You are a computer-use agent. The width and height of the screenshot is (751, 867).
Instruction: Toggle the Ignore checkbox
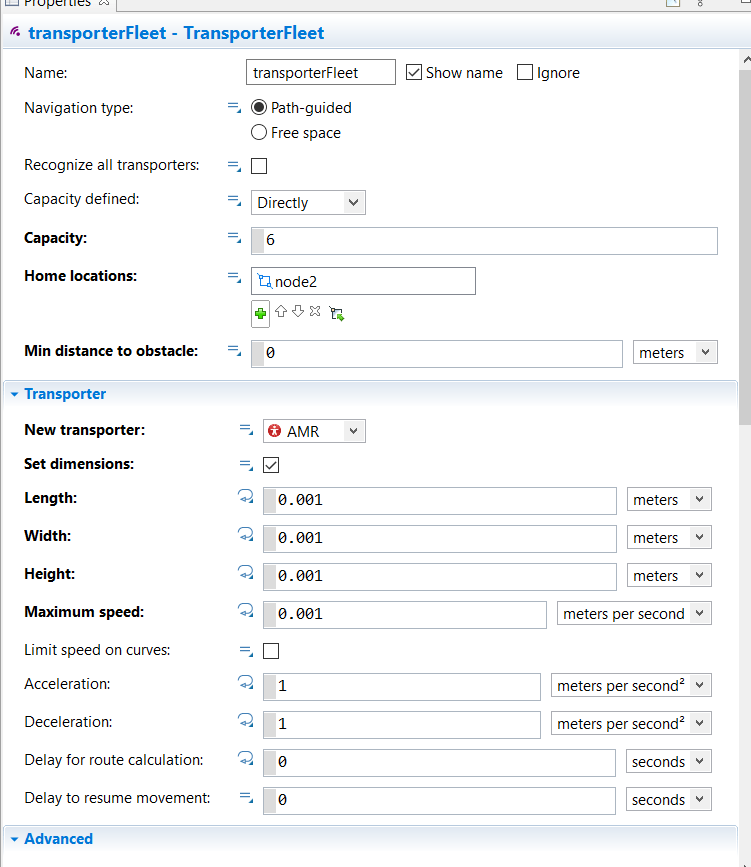click(525, 72)
